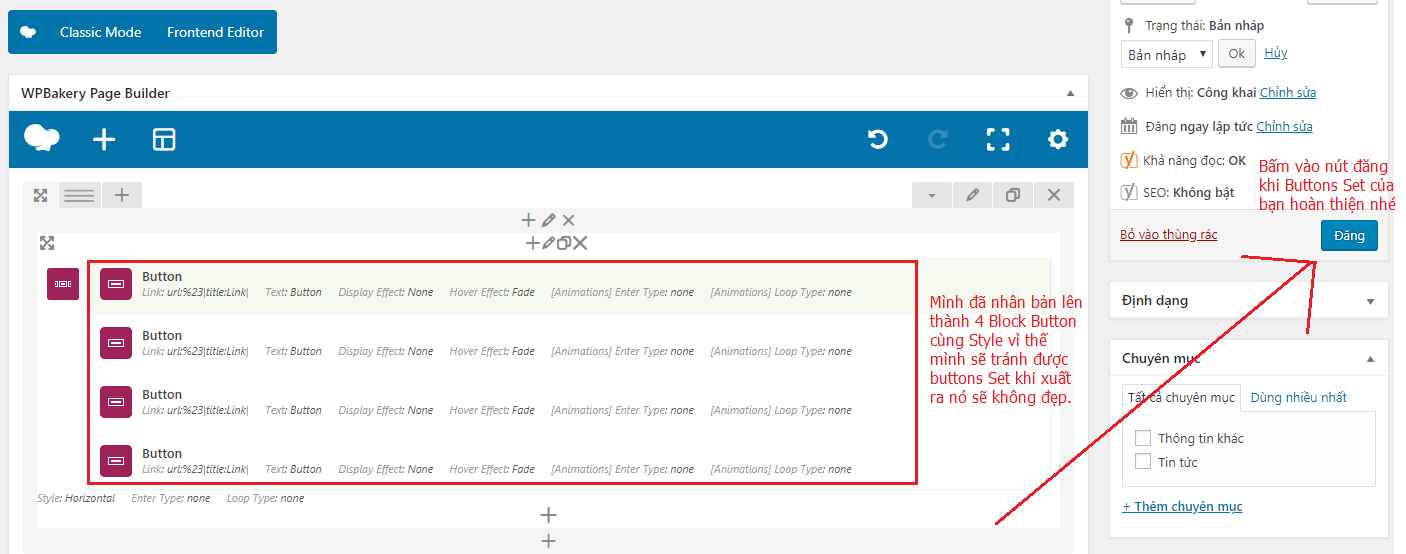Add a button to the Buttons Set via plus
The image size is (1406, 554).
(533, 243)
